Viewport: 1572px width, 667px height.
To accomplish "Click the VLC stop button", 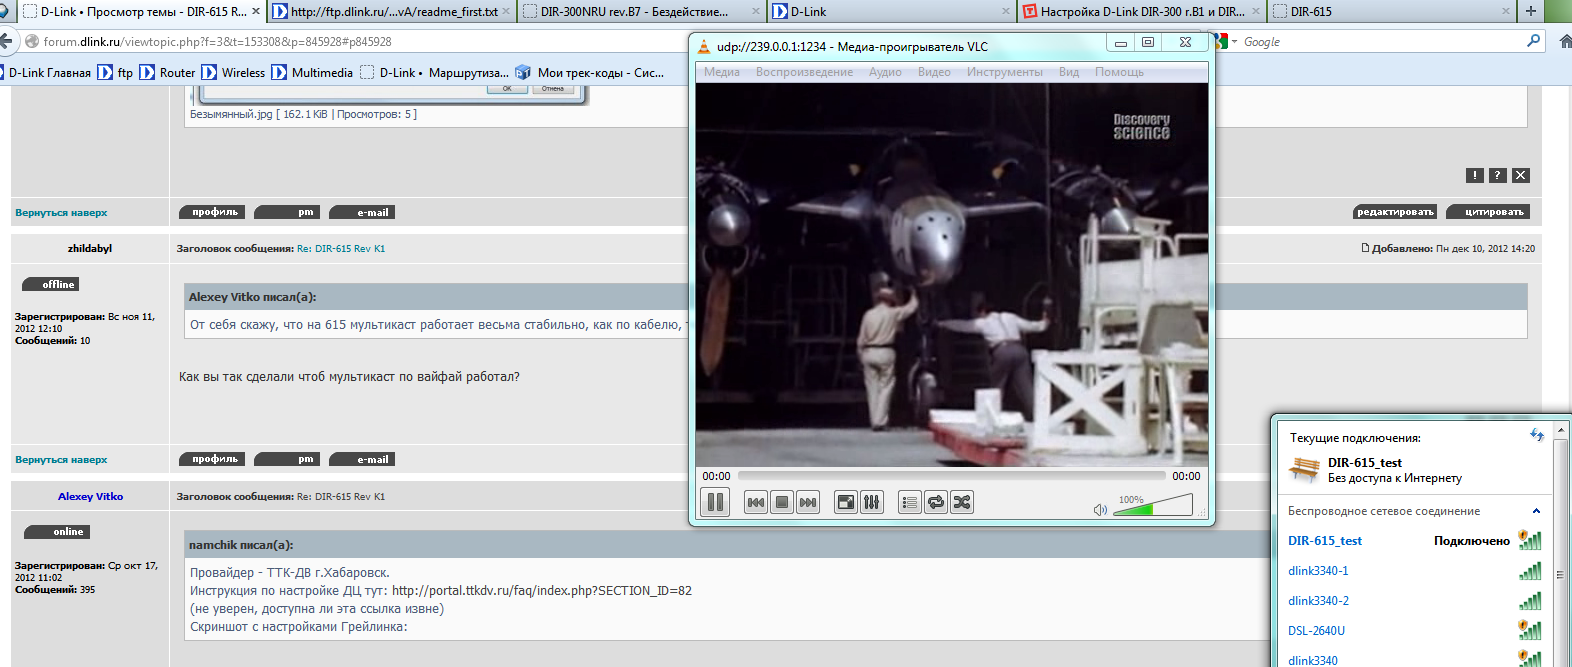I will pos(782,502).
